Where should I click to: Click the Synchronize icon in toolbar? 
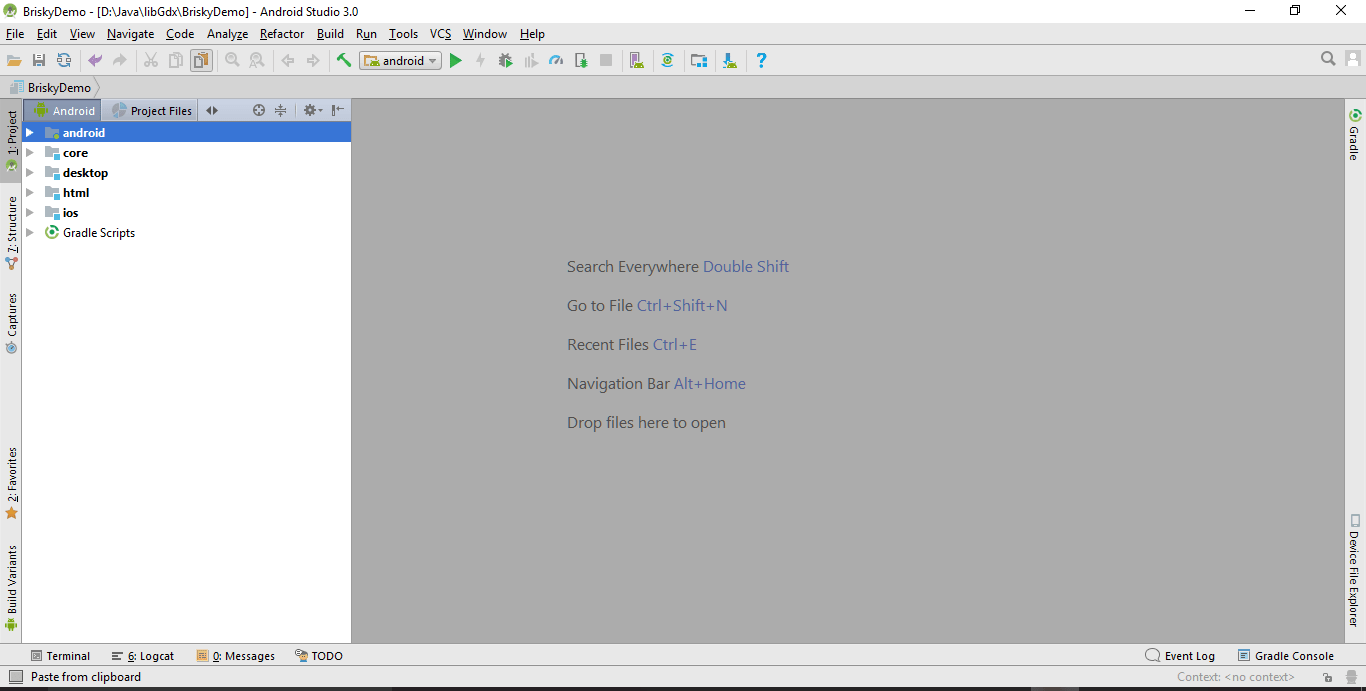click(64, 61)
